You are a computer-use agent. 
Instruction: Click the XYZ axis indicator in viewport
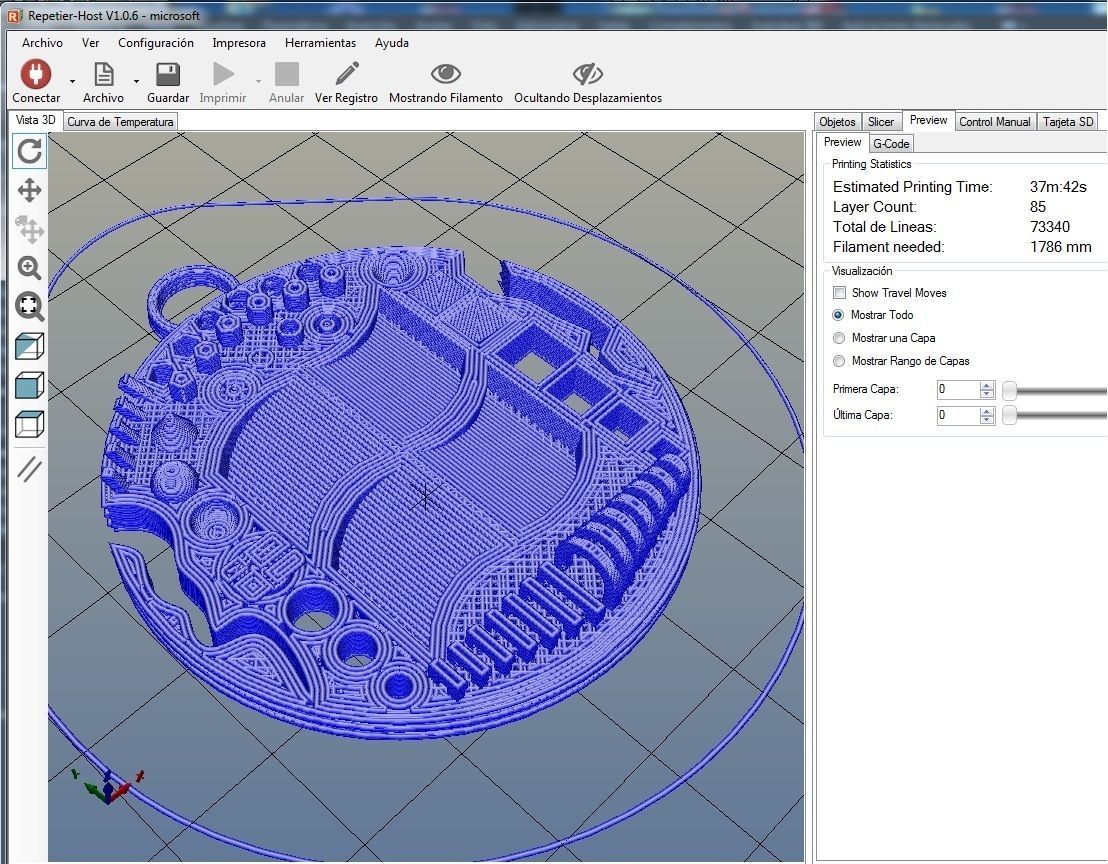pyautogui.click(x=107, y=786)
